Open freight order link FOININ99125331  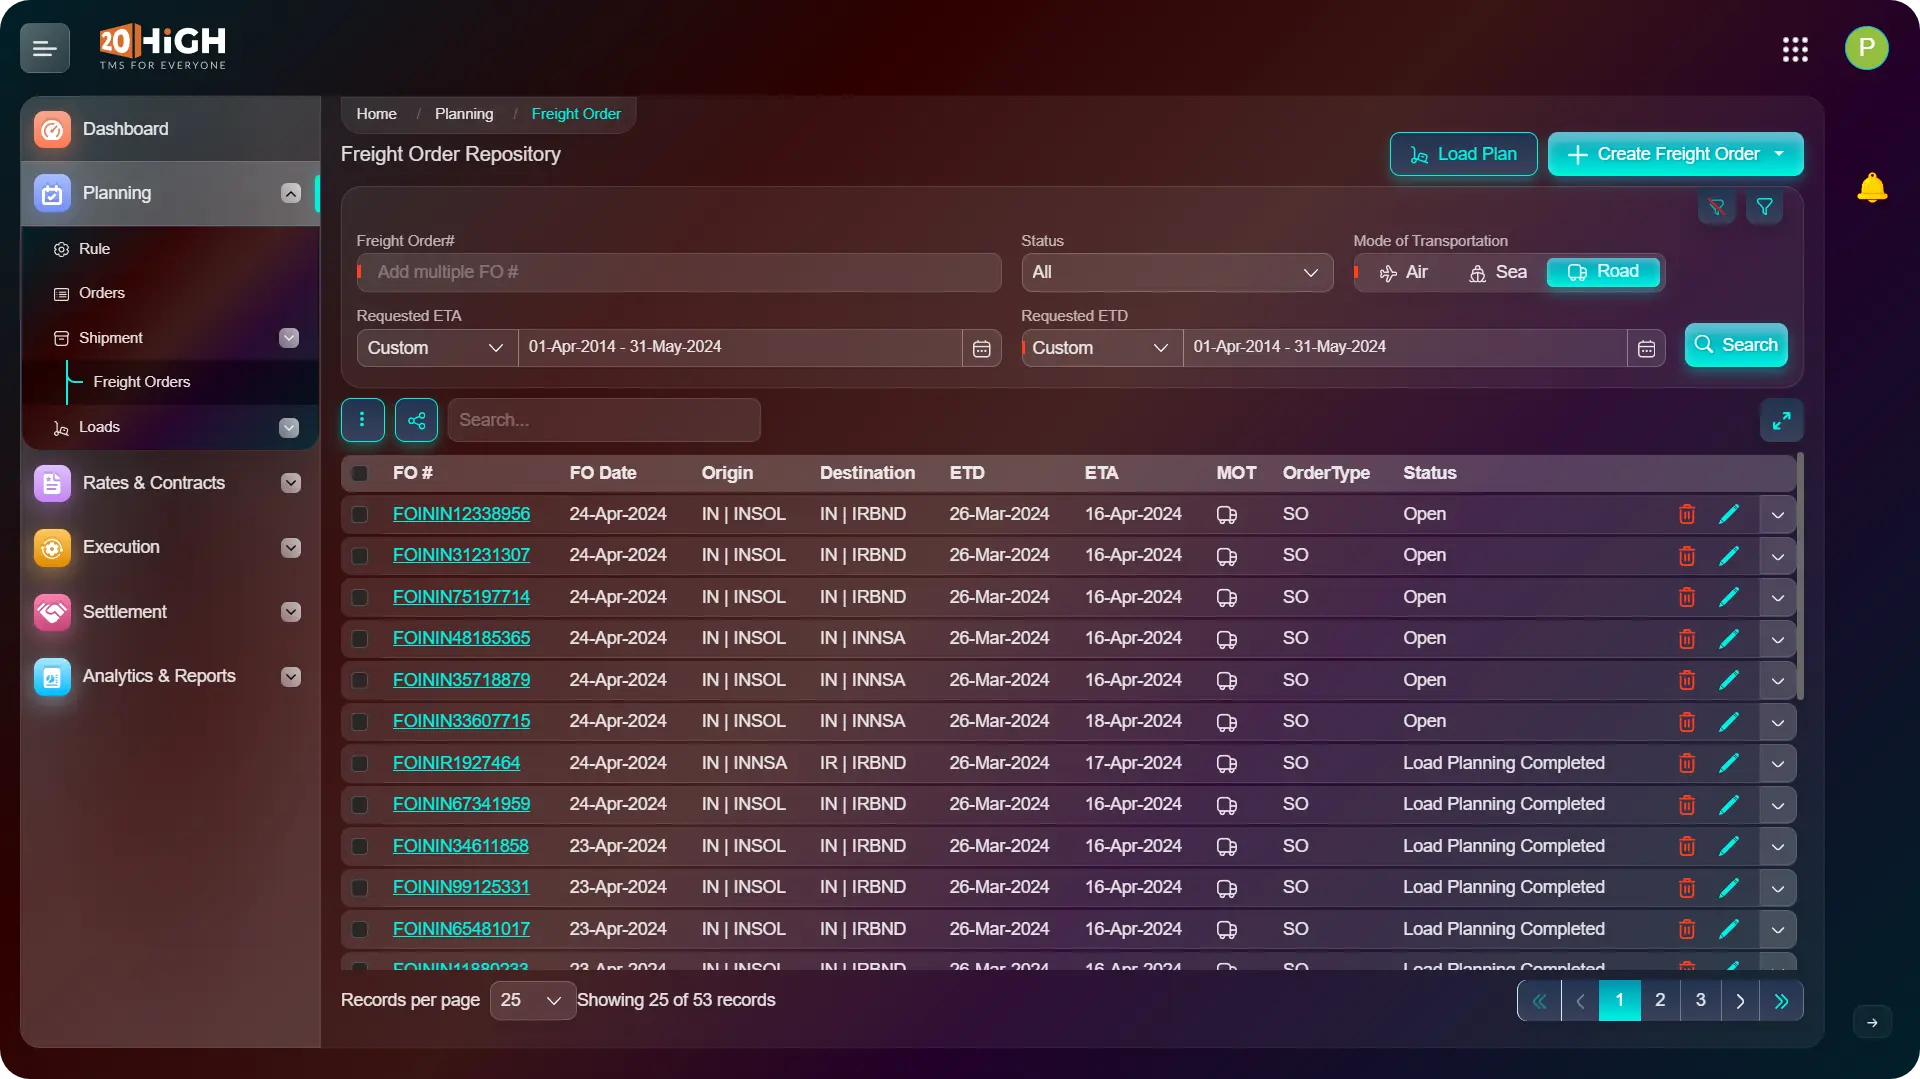461,887
